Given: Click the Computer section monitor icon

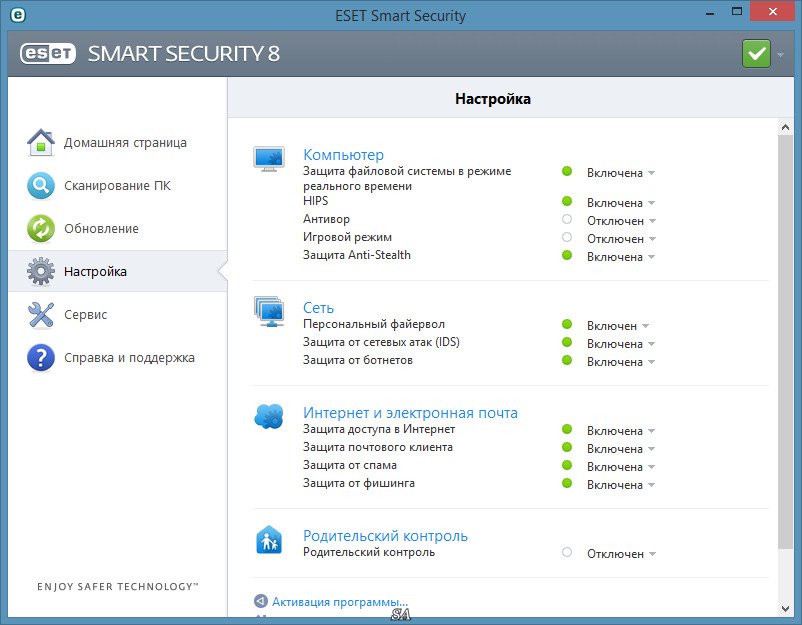Looking at the screenshot, I should click(269, 159).
